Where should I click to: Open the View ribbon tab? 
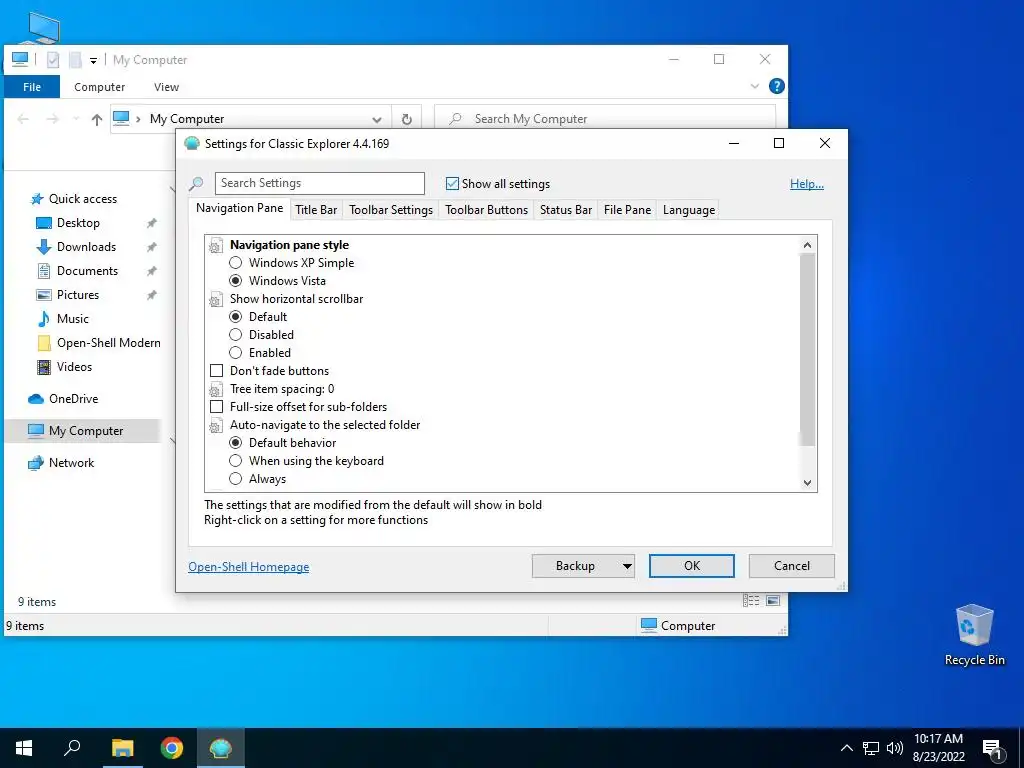click(x=166, y=87)
